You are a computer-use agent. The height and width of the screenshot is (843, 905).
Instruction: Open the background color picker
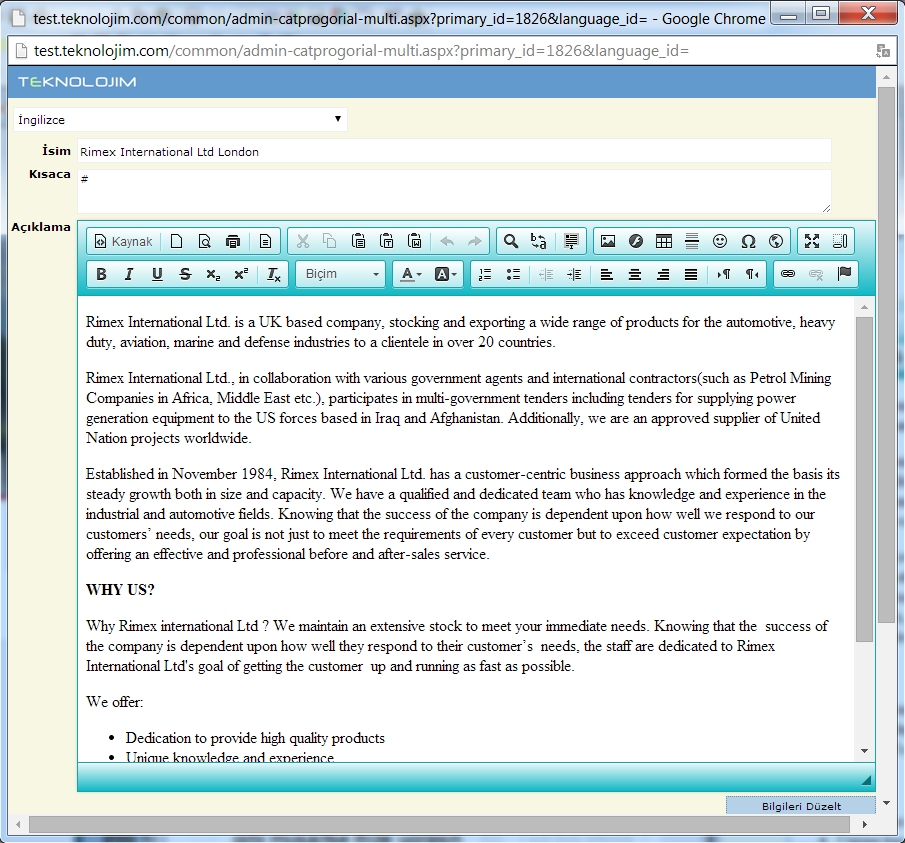(445, 274)
